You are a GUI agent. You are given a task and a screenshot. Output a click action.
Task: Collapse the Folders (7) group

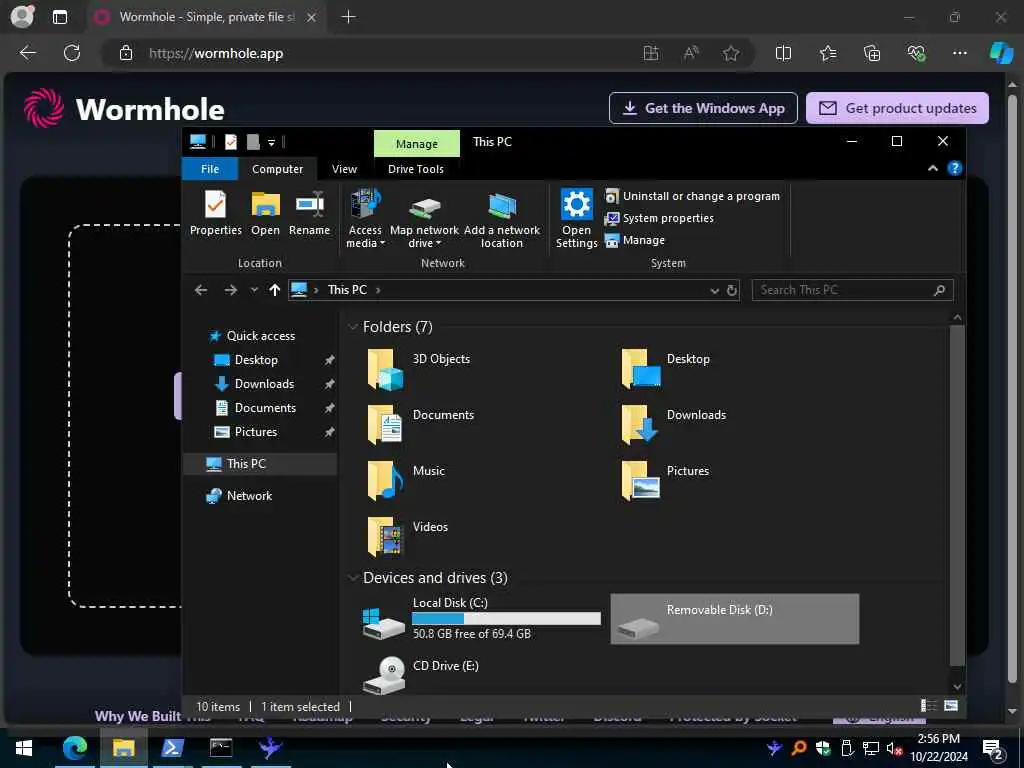[353, 327]
